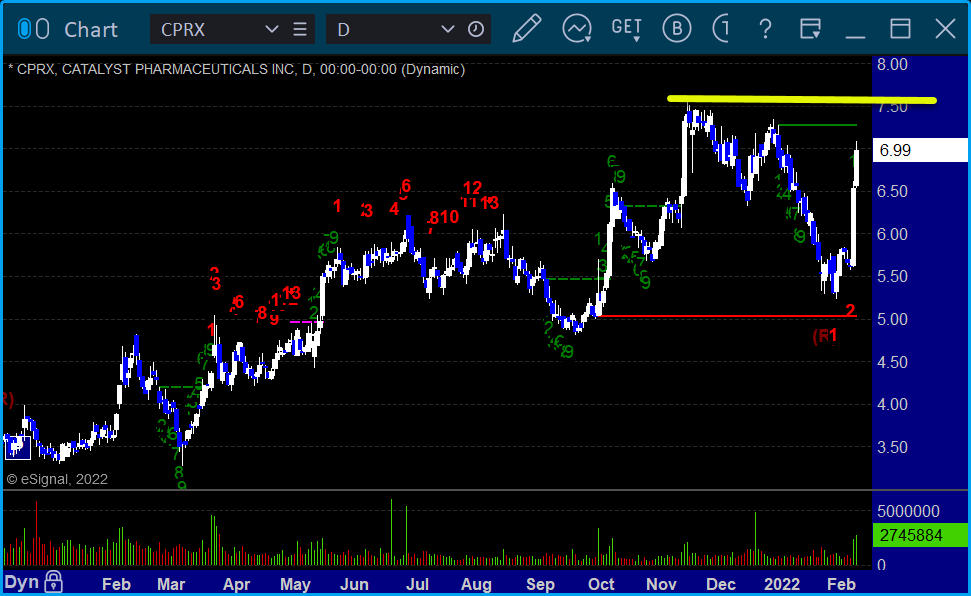Click the clock icon next to interval
Screen dimensions: 971x596
(476, 29)
